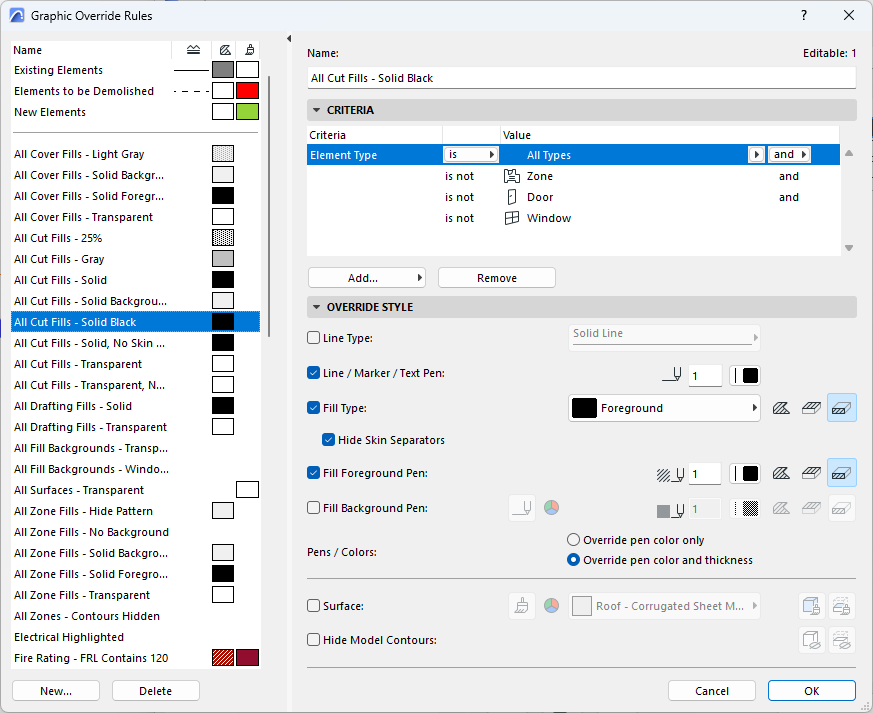Click Fill Foreground Pen cover fill icon
The height and width of the screenshot is (713, 873).
(x=812, y=473)
